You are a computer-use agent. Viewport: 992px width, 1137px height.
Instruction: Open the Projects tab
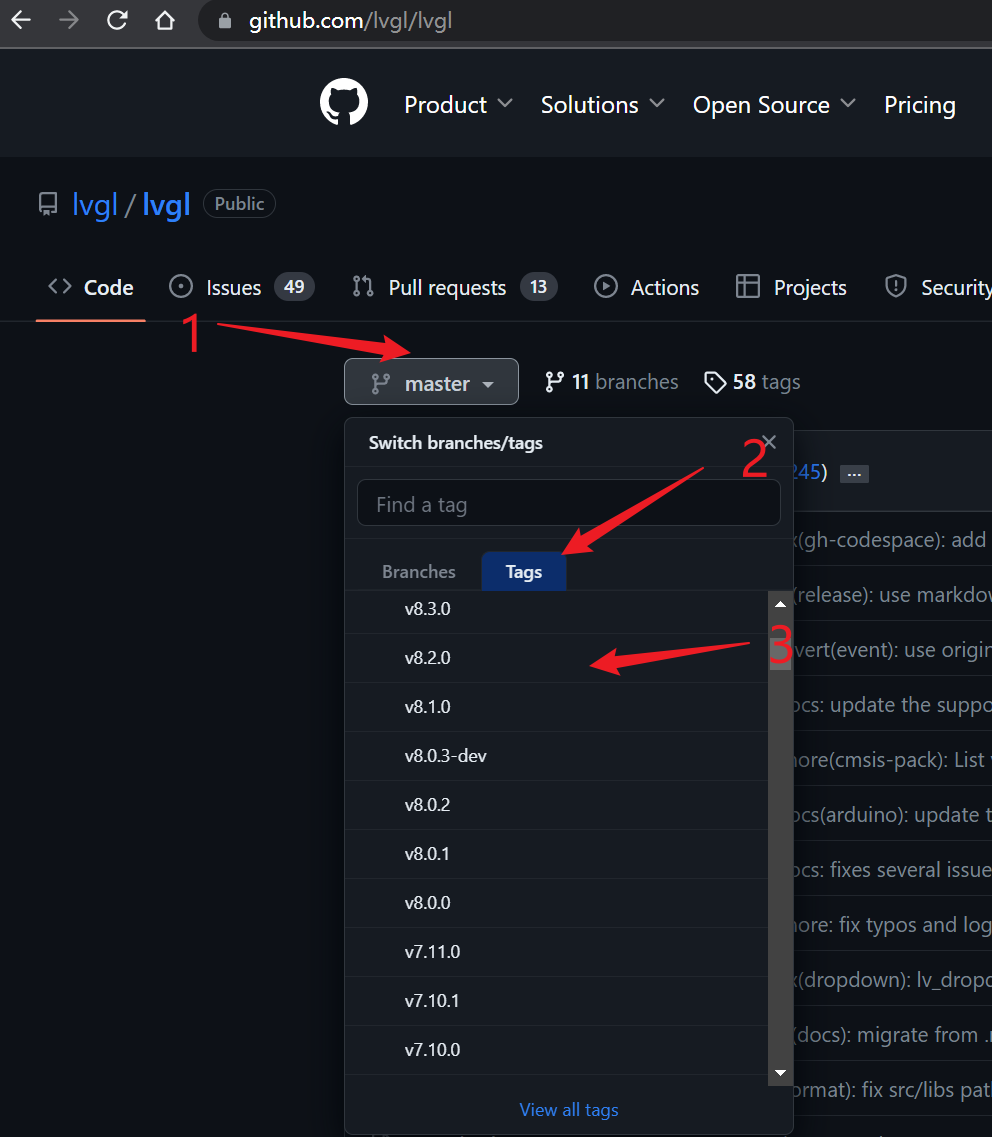(x=790, y=288)
